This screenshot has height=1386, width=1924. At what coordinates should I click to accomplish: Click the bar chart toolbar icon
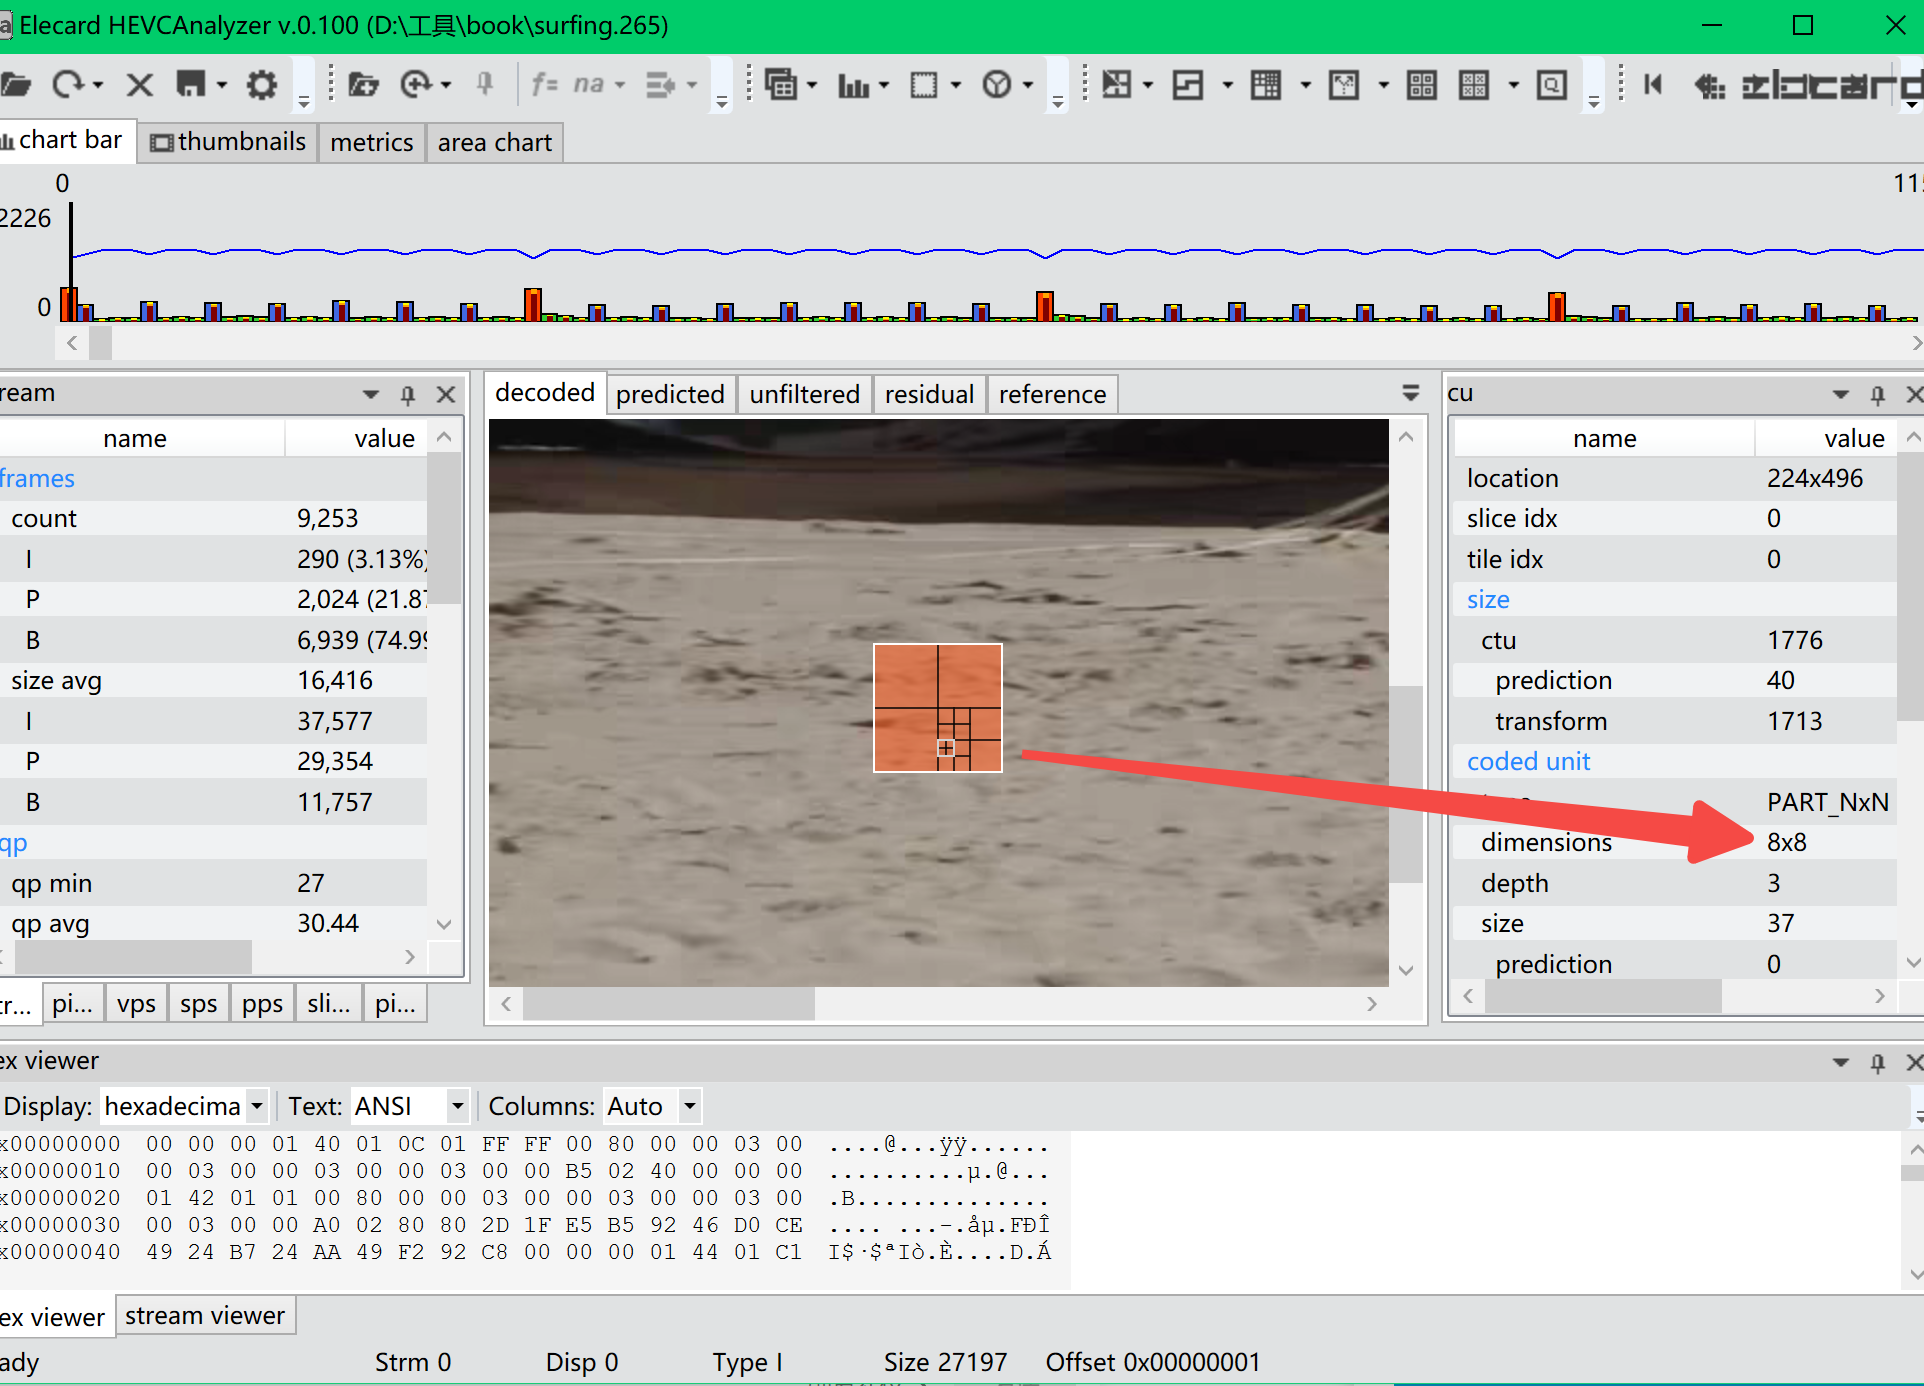pos(853,86)
